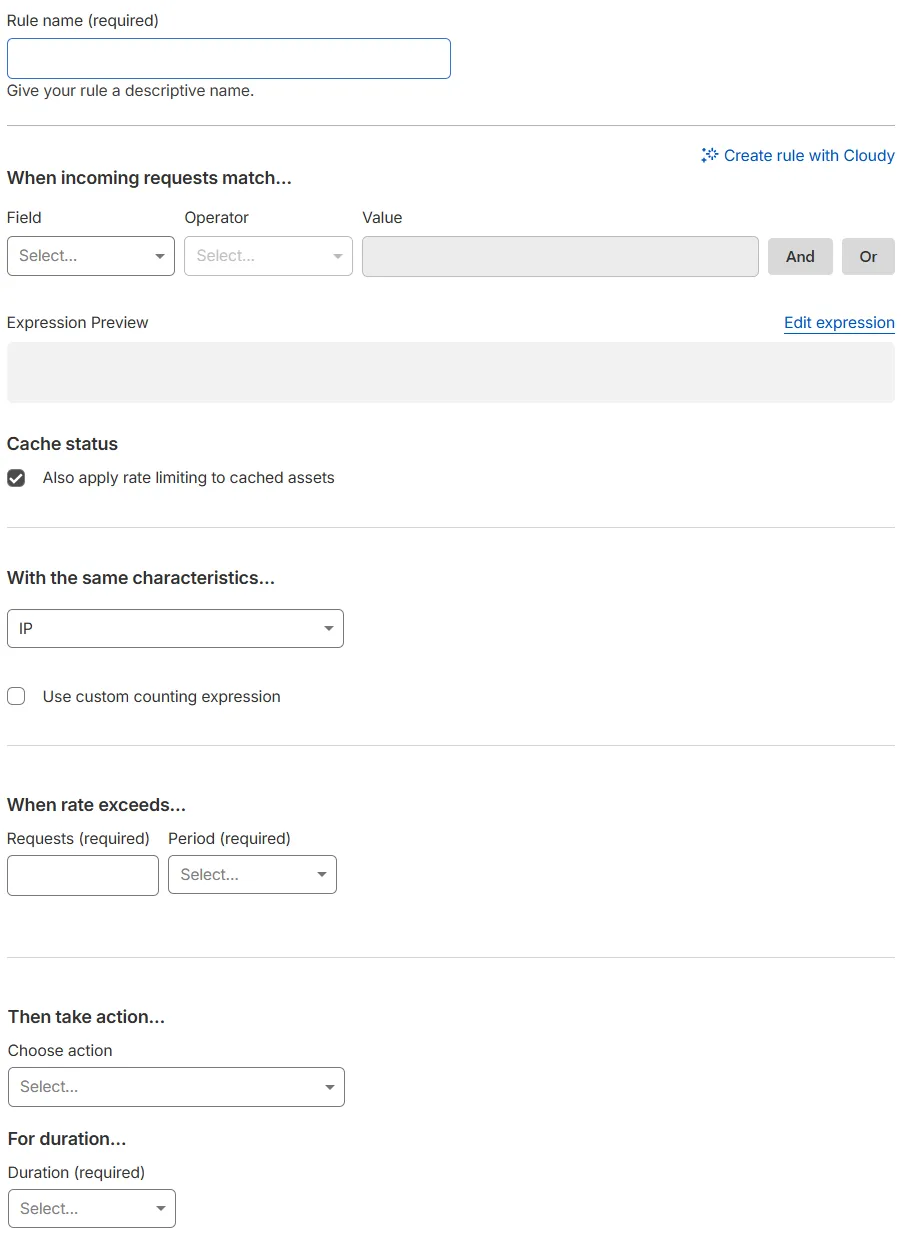Click the And condition button
This screenshot has width=901, height=1245.
[x=800, y=256]
